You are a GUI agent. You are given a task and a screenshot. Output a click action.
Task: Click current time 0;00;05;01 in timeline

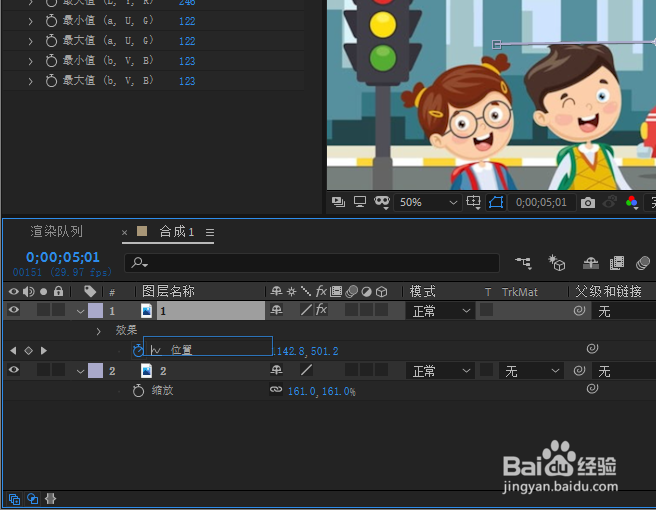tap(63, 257)
